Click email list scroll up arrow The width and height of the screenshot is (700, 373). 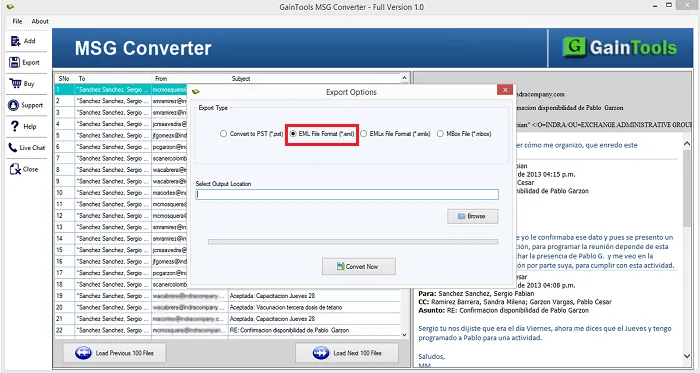coord(404,78)
